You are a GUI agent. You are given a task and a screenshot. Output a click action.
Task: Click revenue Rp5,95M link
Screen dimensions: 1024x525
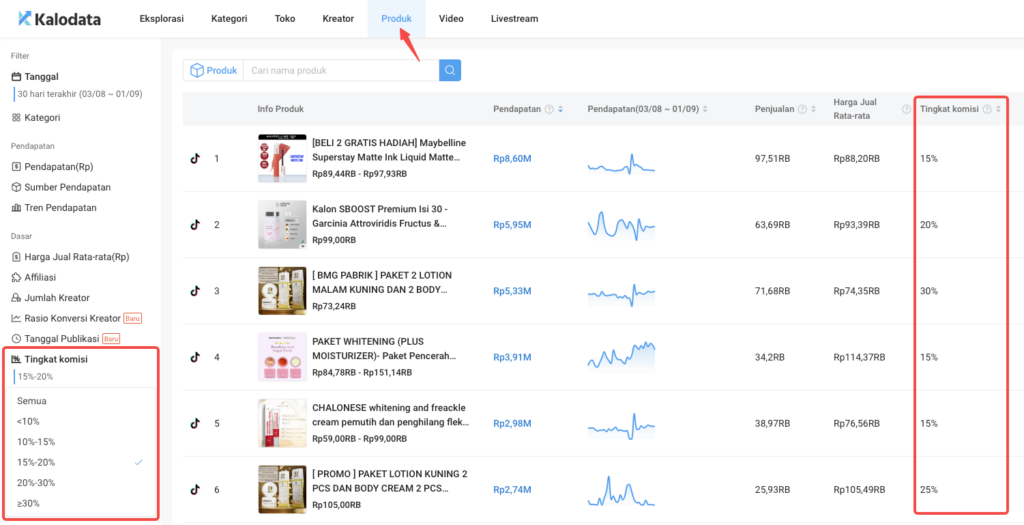click(512, 225)
